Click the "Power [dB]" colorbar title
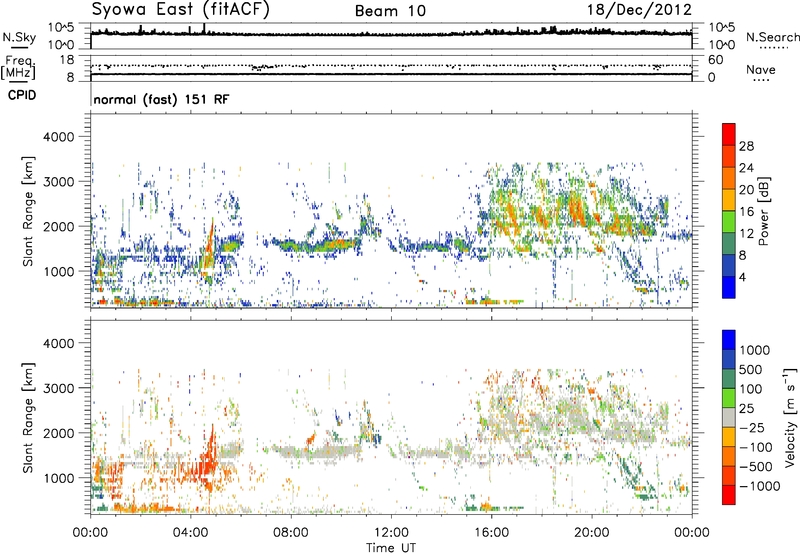The image size is (800, 554). 763,211
